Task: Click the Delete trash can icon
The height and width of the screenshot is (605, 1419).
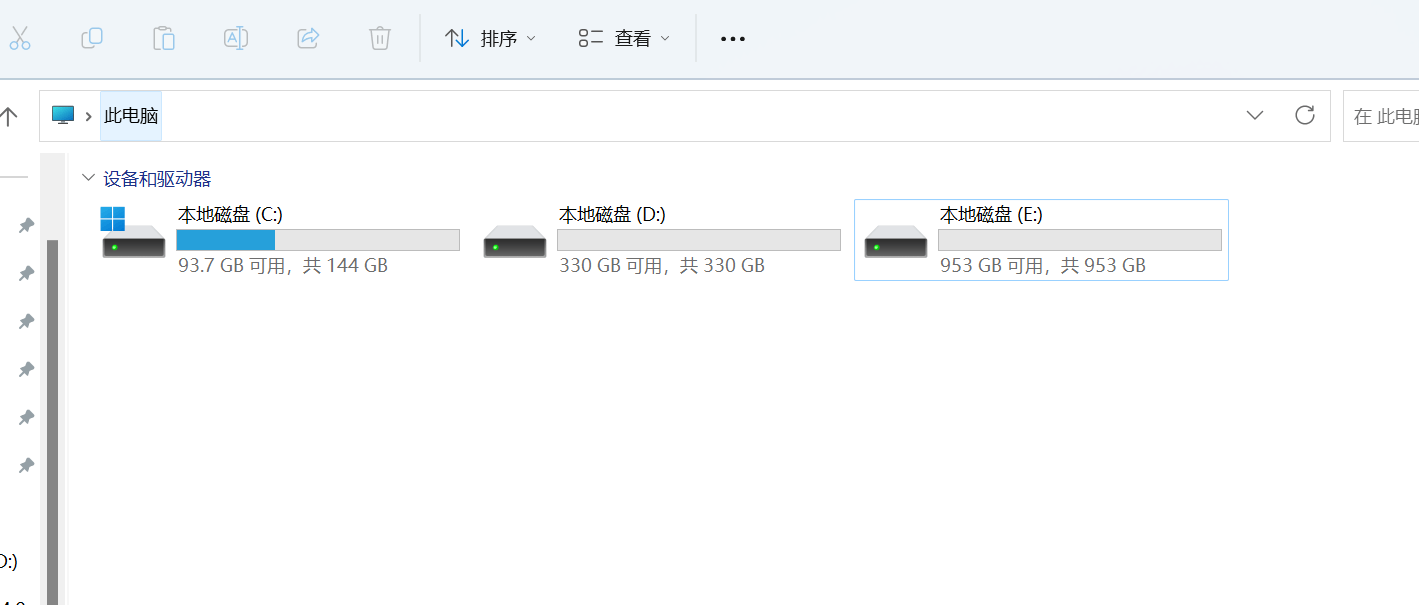Action: point(380,38)
